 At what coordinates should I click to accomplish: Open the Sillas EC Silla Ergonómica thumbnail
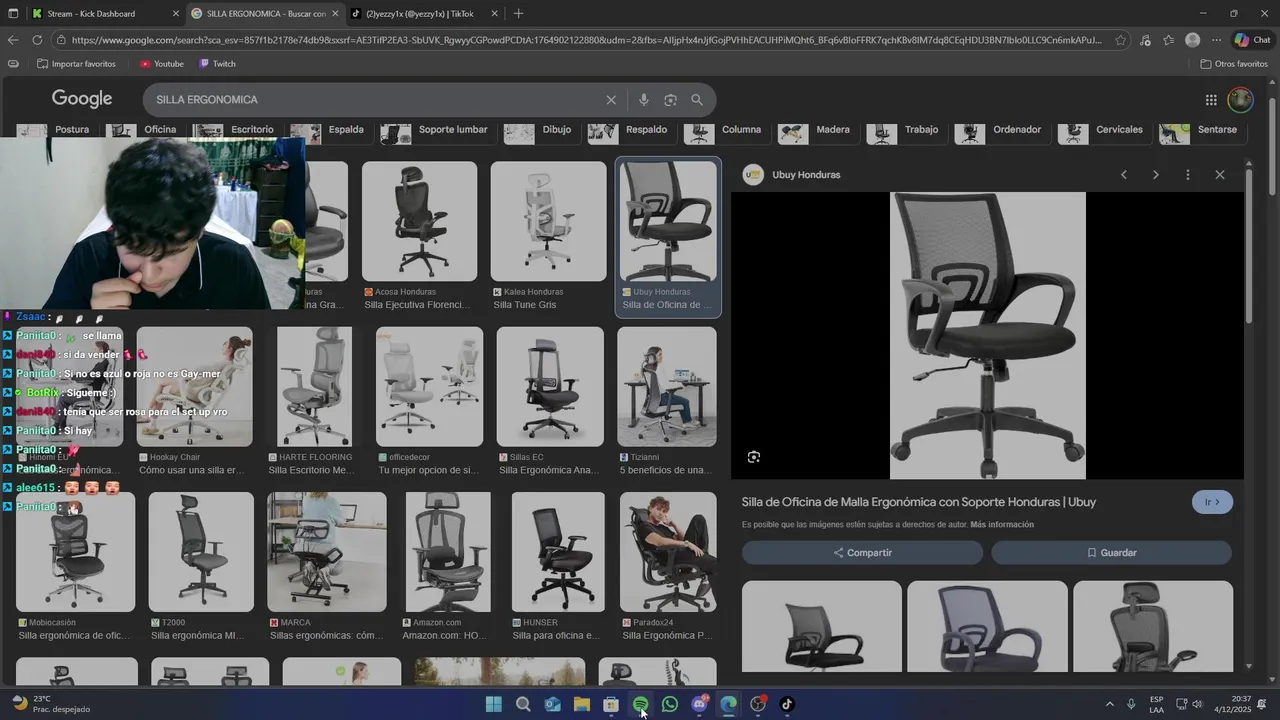click(550, 386)
